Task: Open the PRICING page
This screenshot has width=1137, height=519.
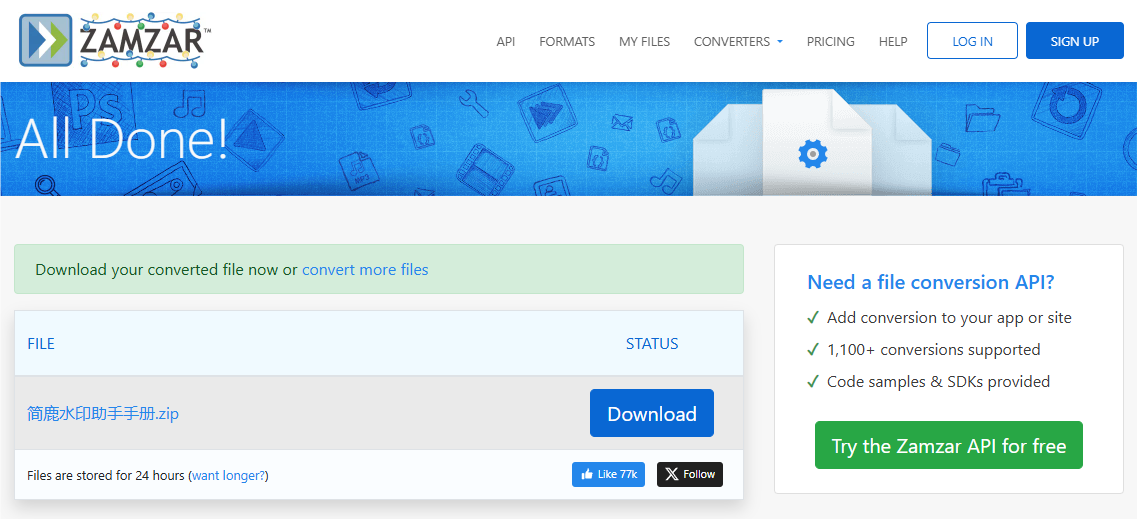Action: tap(830, 41)
